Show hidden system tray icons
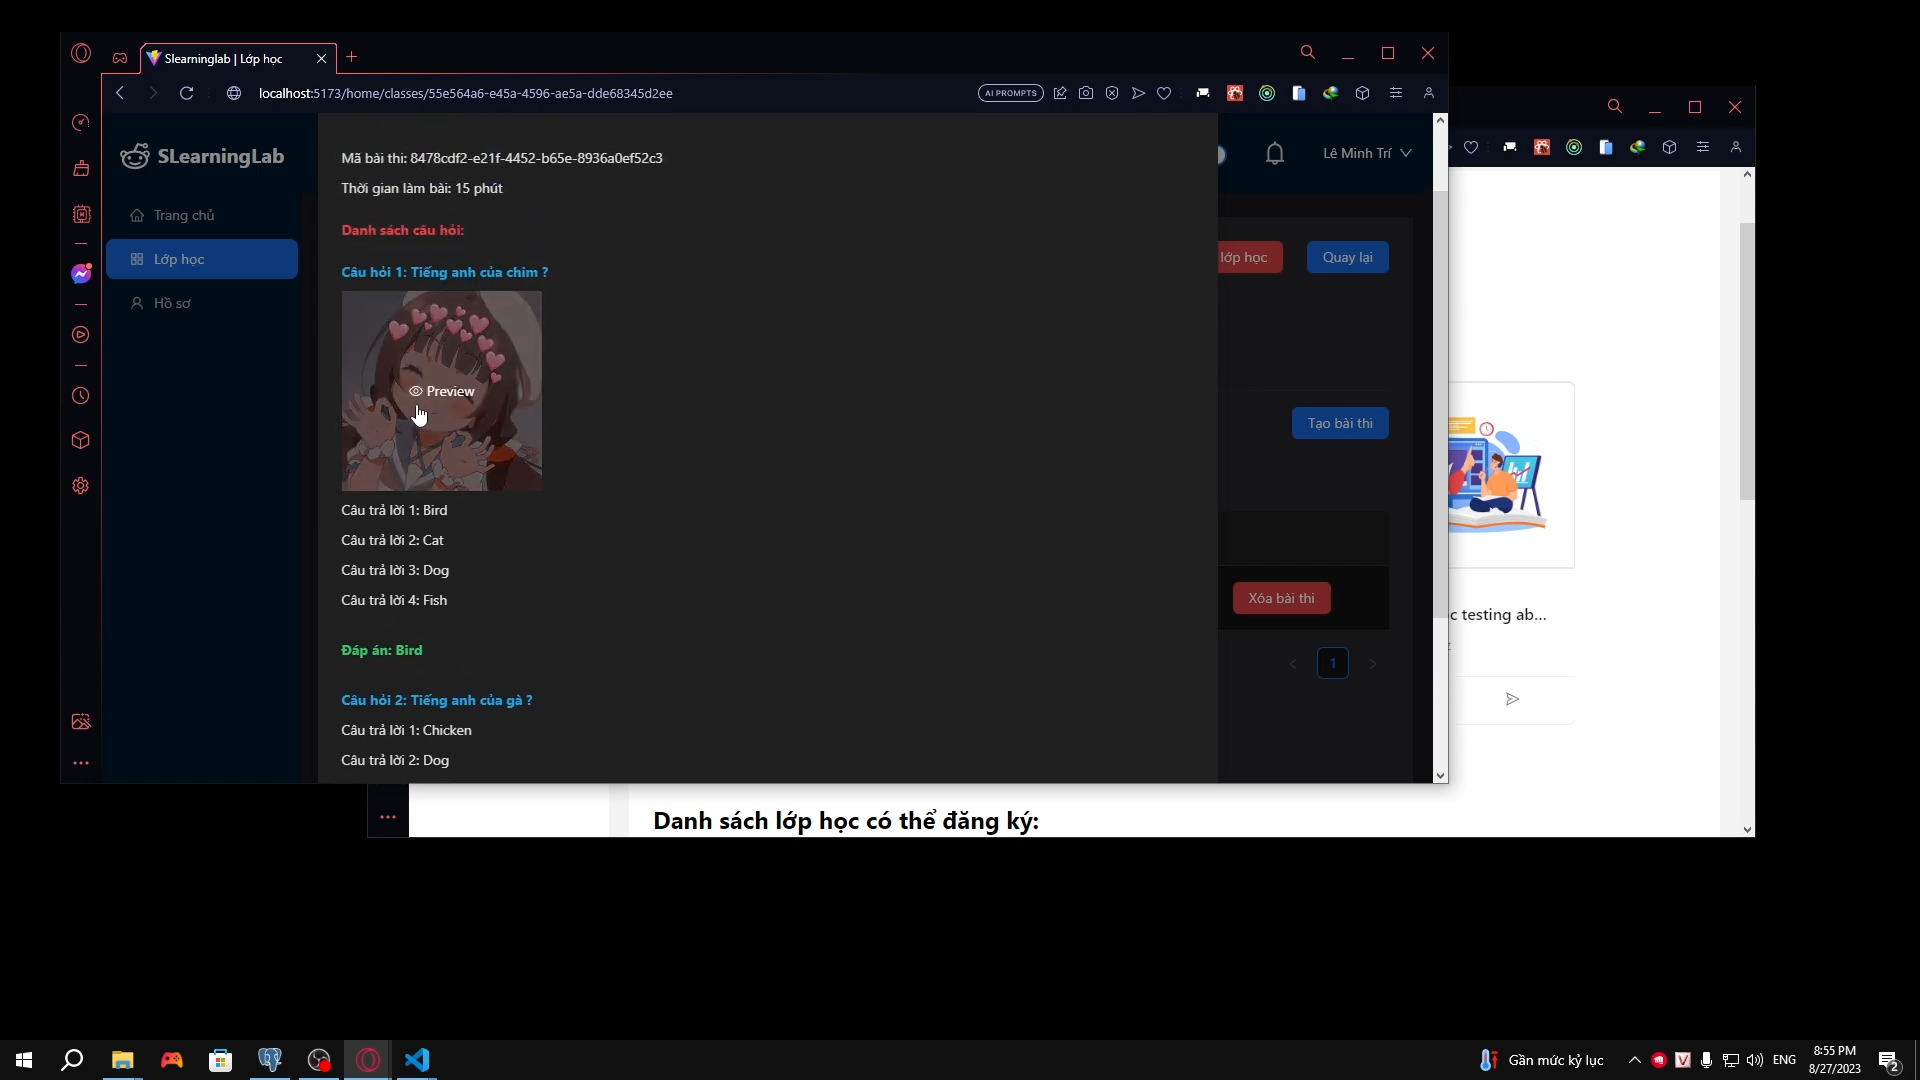The image size is (1920, 1080). pyautogui.click(x=1635, y=1060)
